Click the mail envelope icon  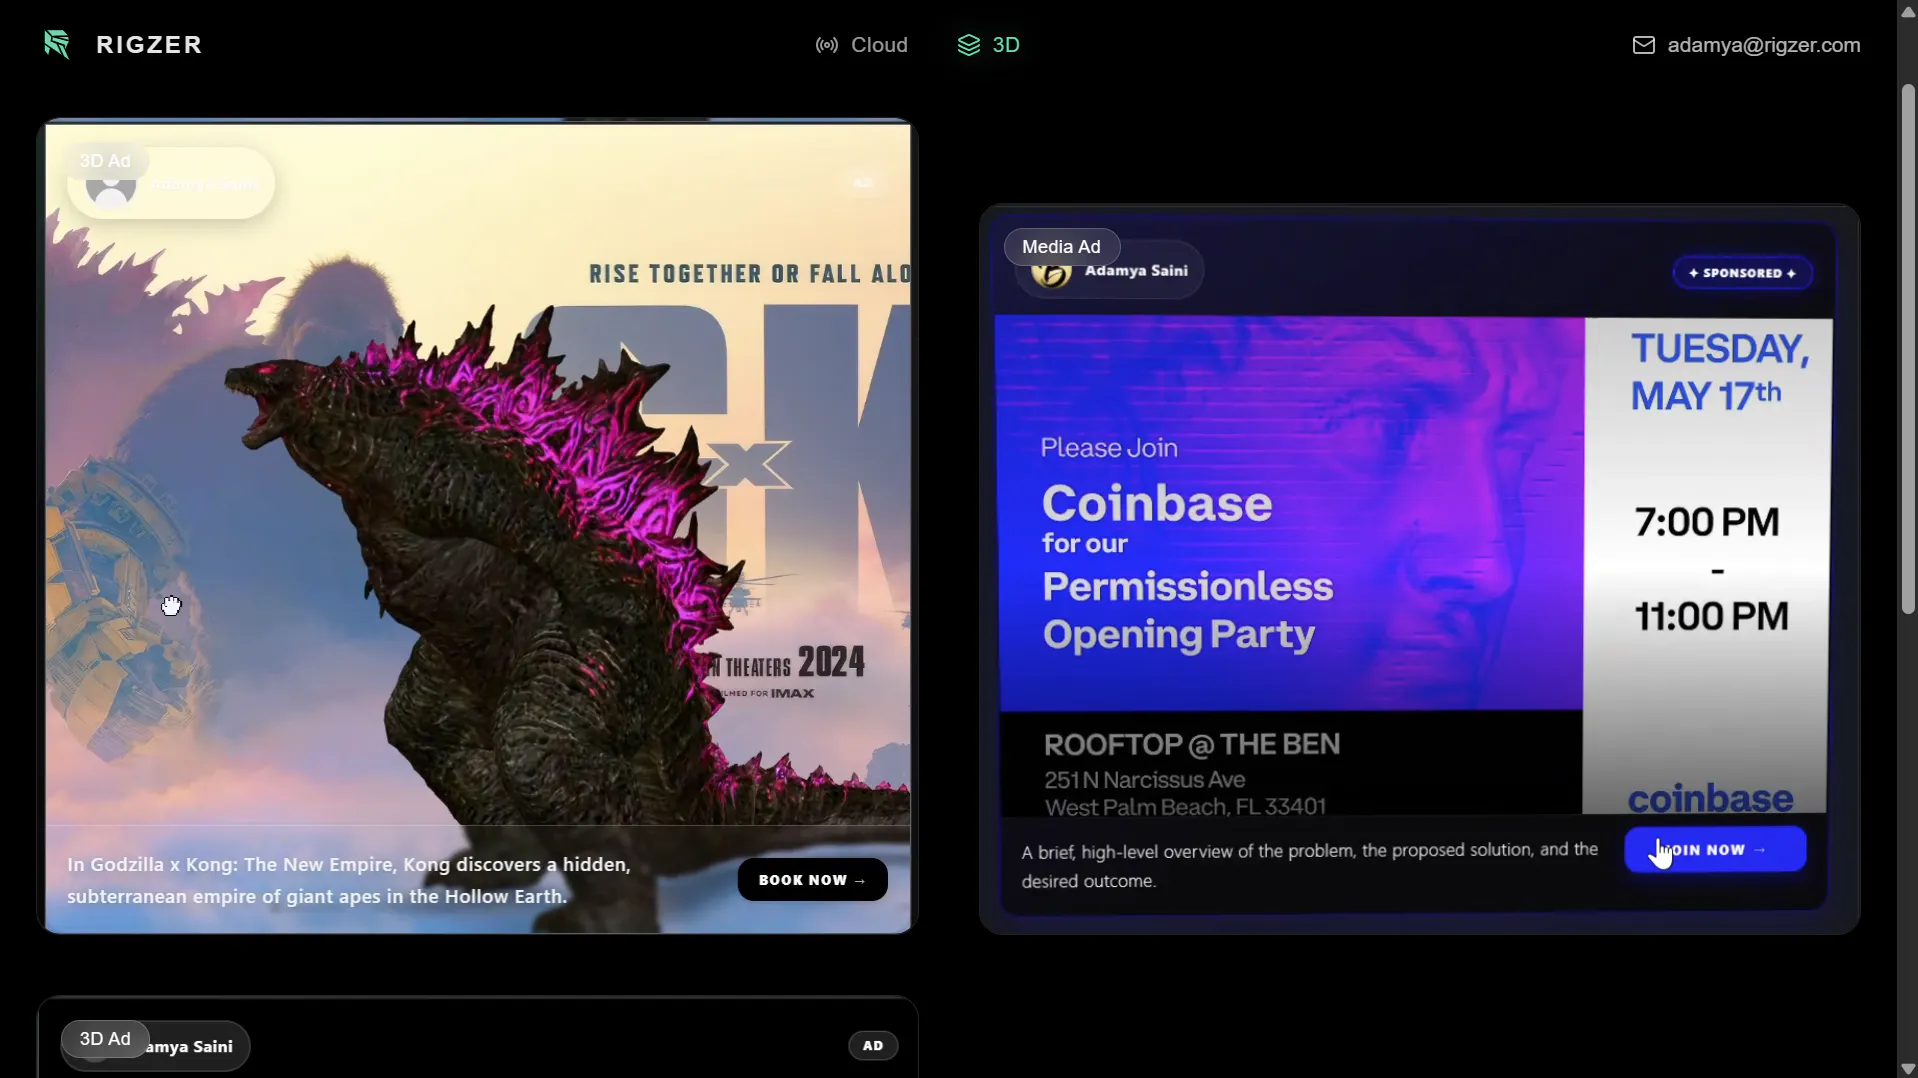(x=1643, y=45)
